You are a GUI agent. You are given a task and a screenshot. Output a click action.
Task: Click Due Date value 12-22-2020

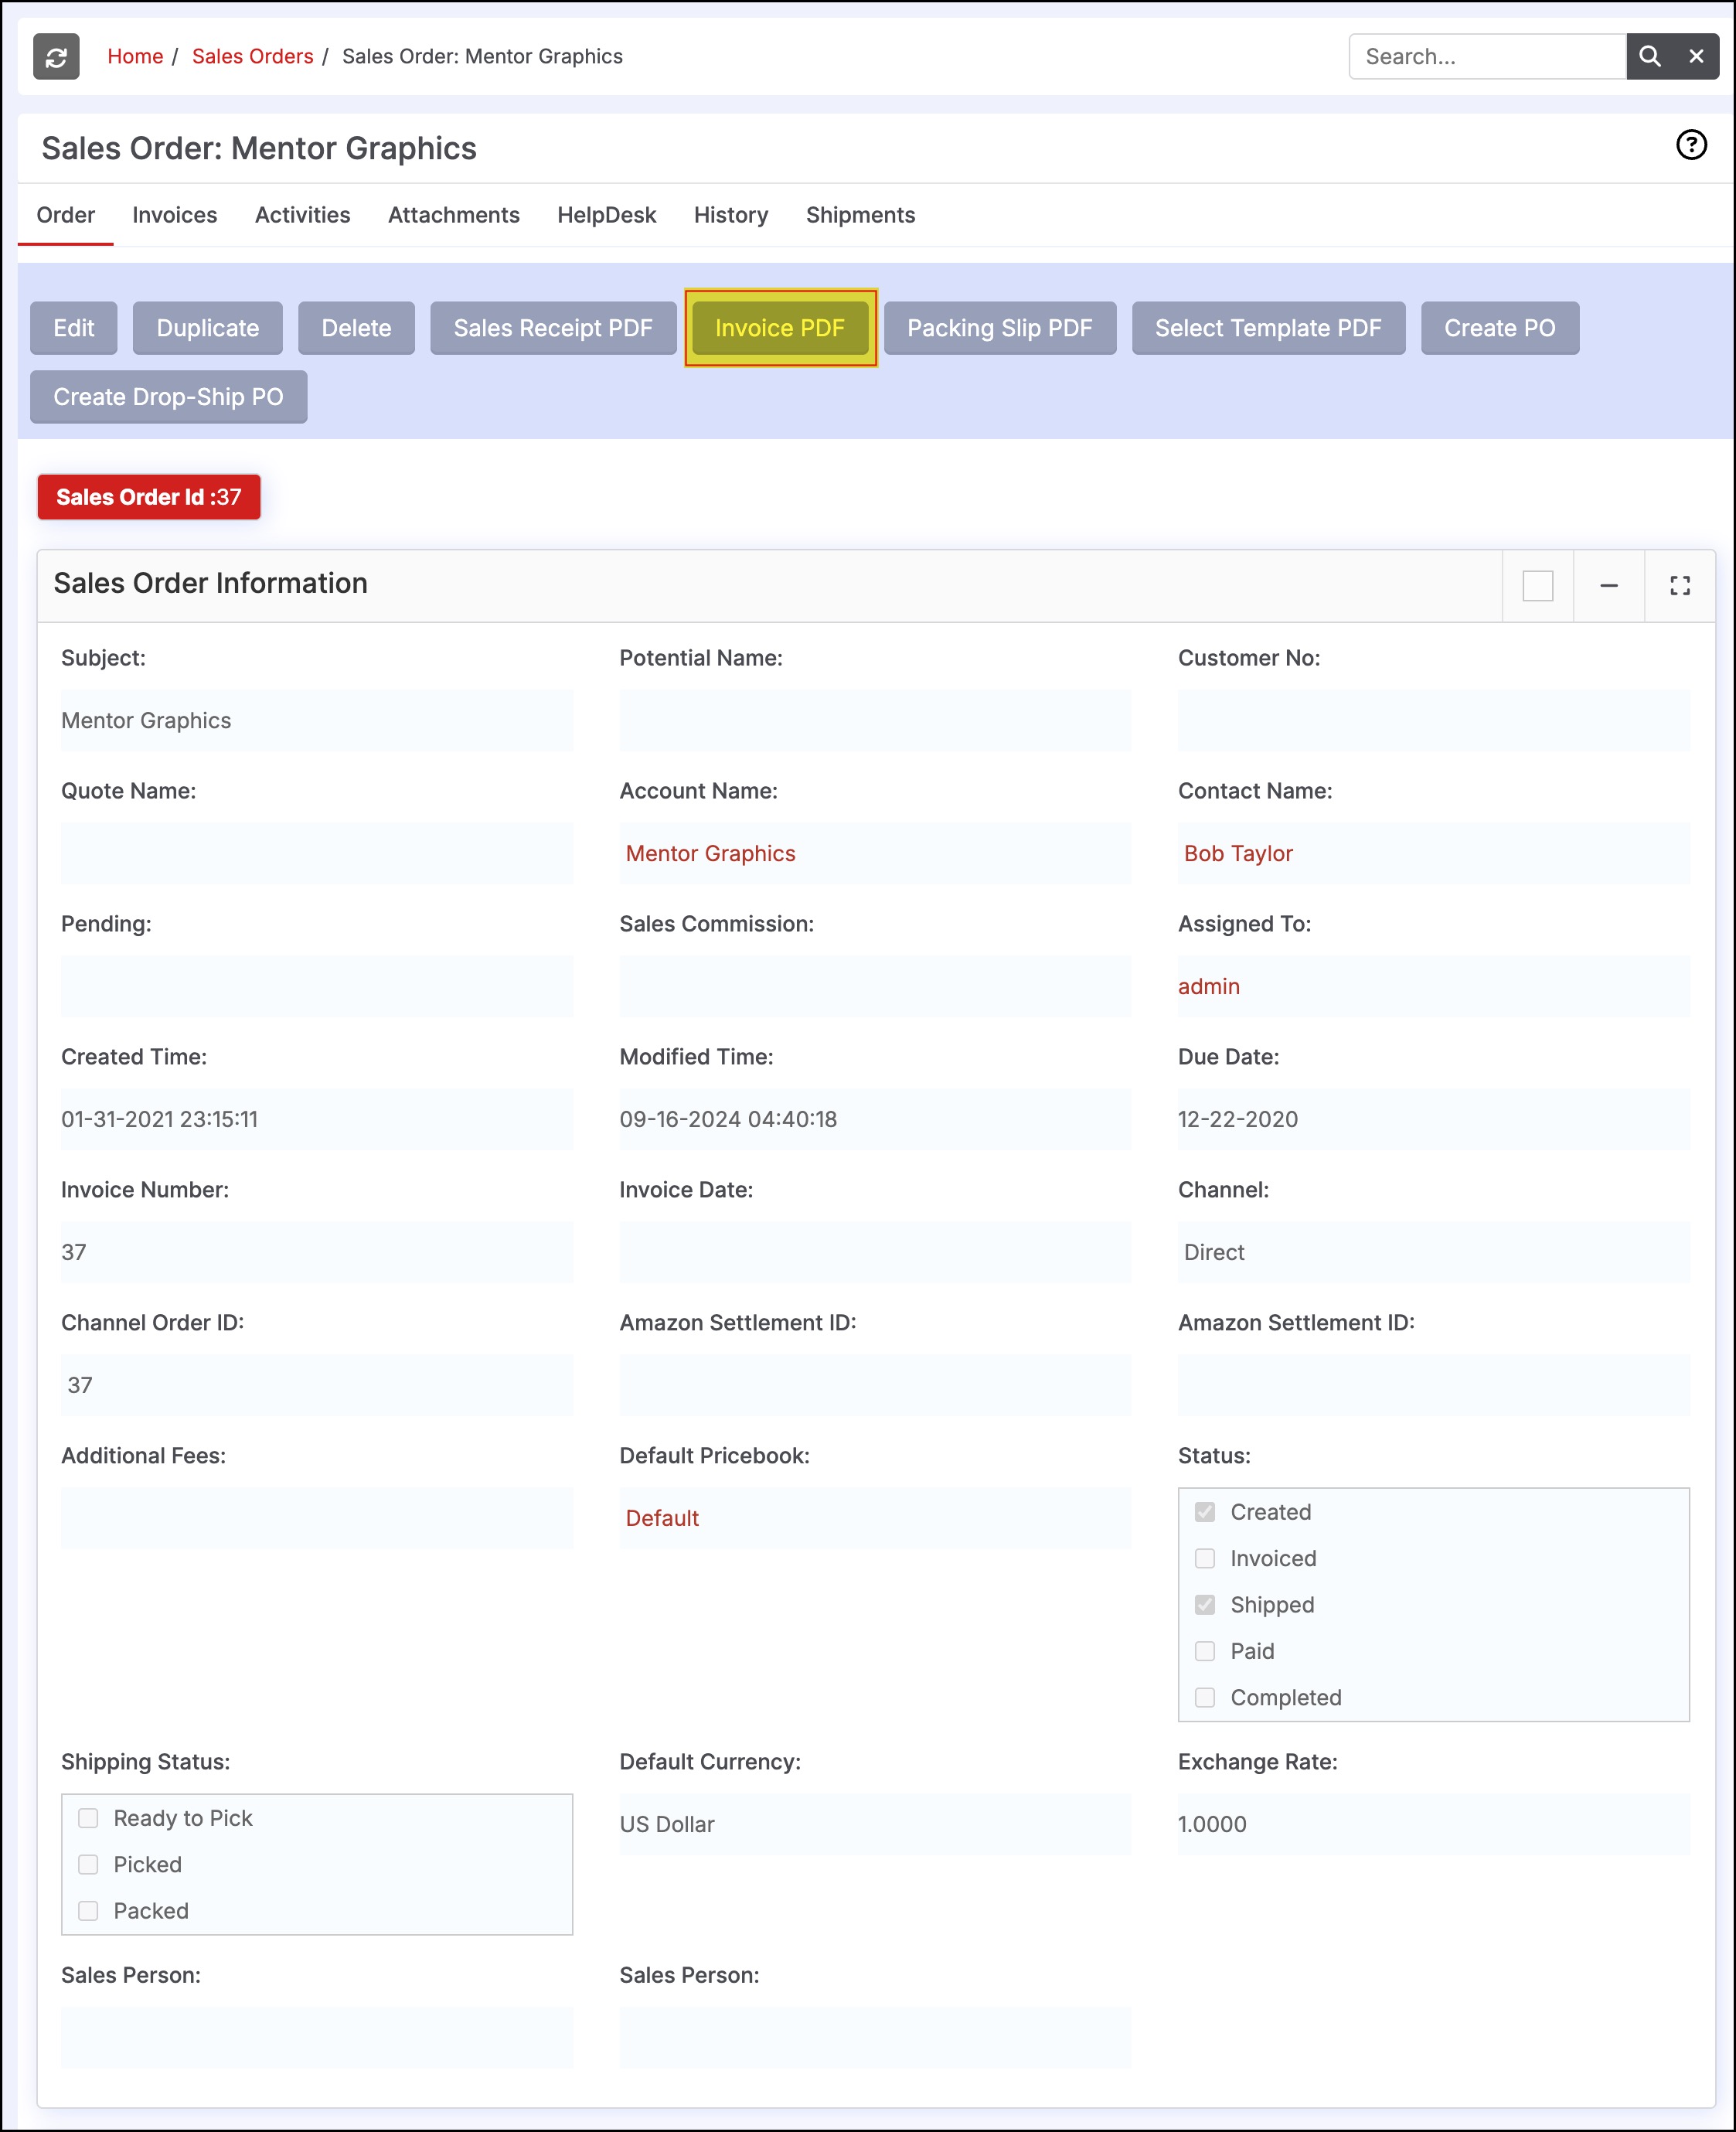(x=1238, y=1119)
